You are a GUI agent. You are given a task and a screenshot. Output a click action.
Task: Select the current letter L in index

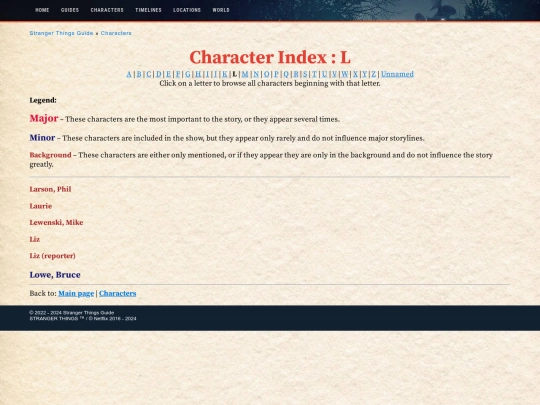click(235, 74)
